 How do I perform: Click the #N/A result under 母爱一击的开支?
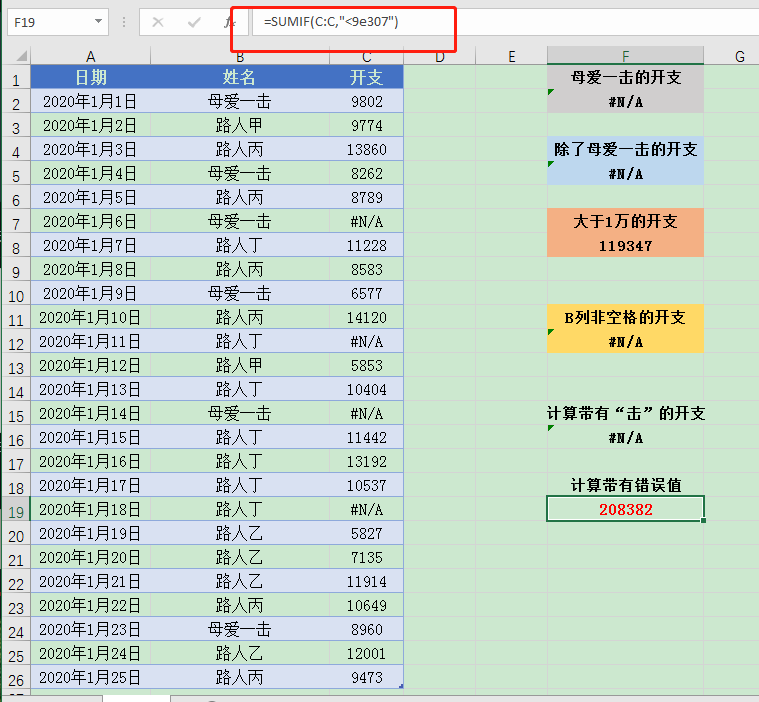point(625,101)
